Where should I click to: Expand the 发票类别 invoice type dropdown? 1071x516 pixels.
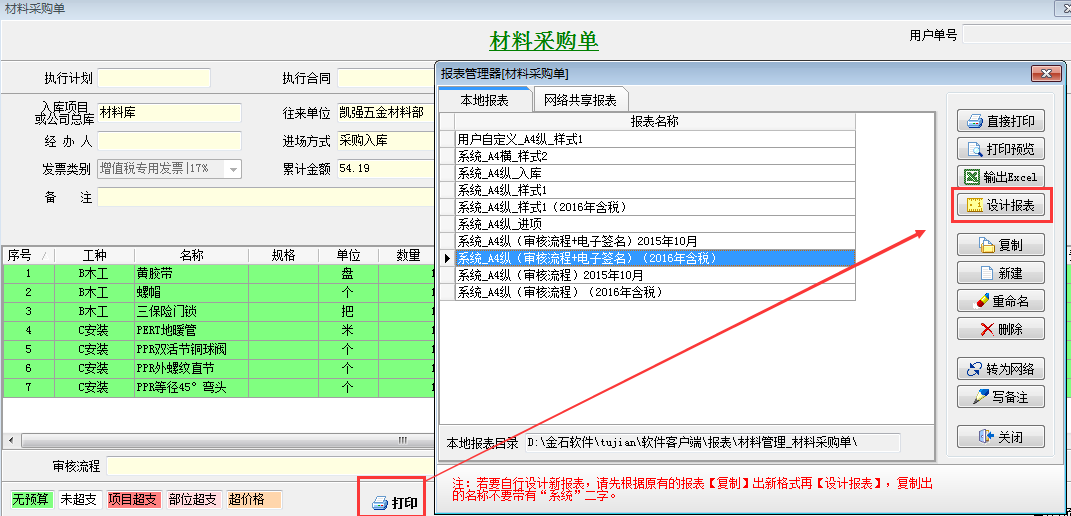tap(234, 169)
